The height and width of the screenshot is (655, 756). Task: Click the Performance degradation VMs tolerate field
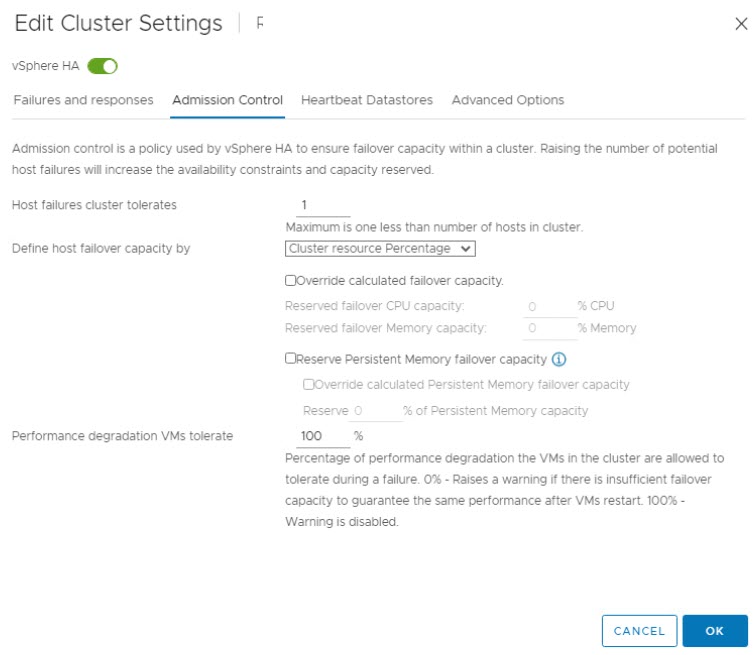pos(323,436)
